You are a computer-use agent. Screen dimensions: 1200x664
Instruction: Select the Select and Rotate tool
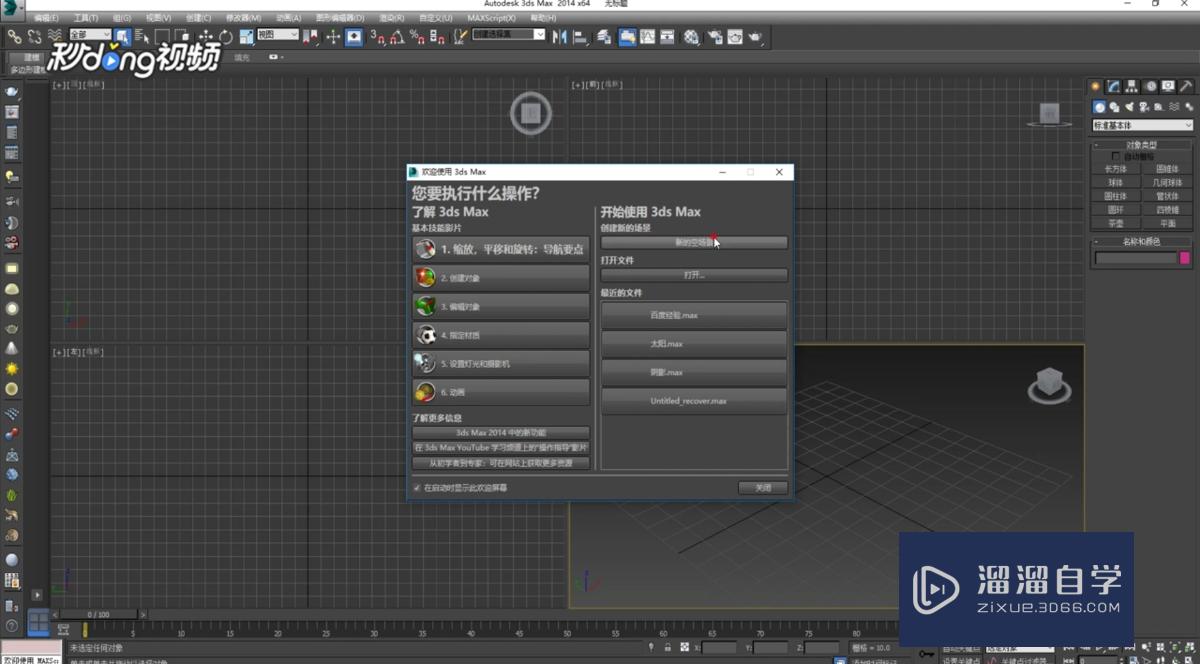tap(226, 37)
